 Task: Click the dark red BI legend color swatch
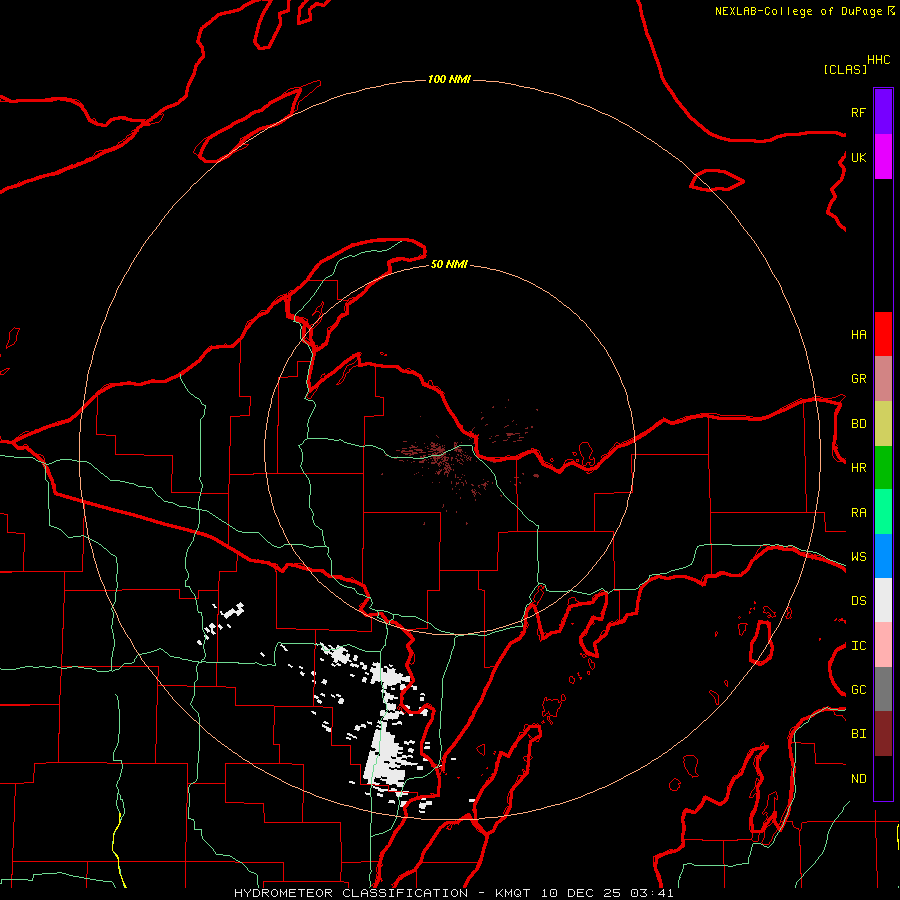tap(883, 734)
